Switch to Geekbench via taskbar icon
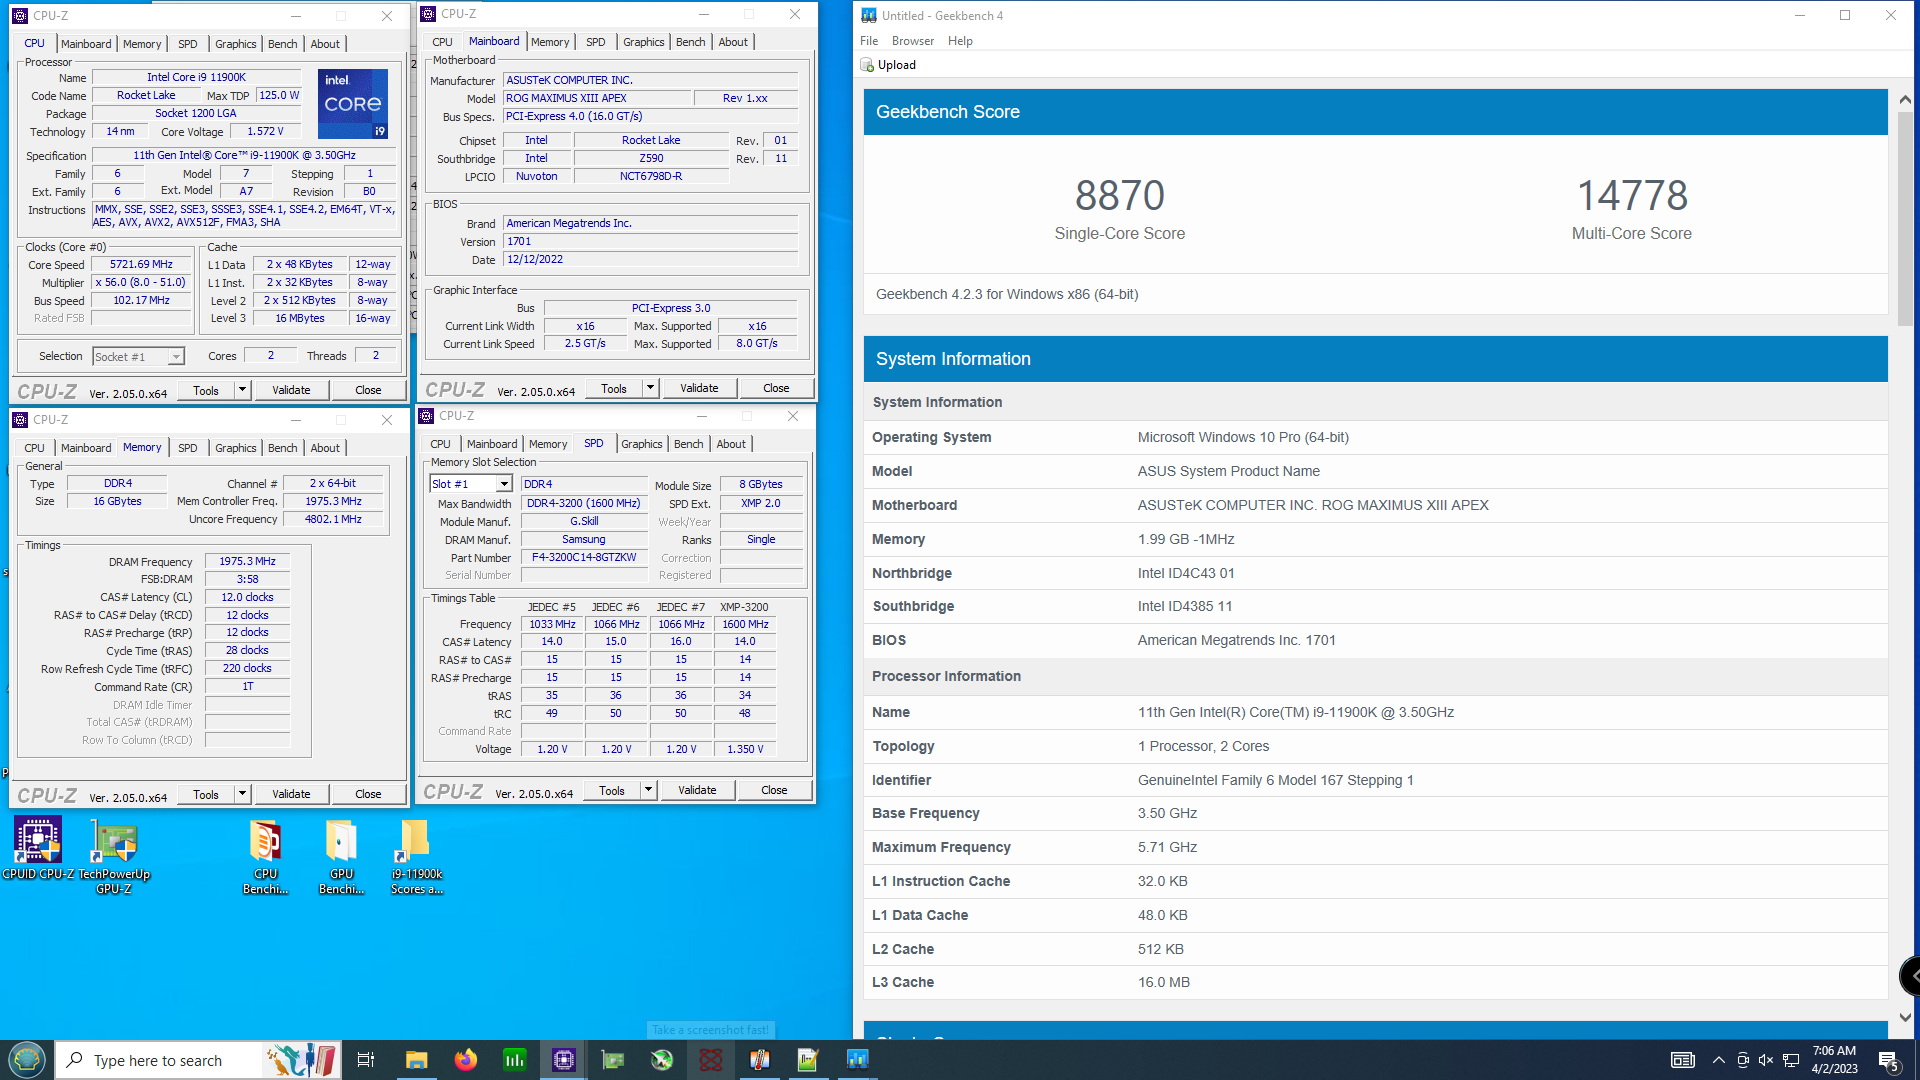Screen dimensions: 1920x1080 pyautogui.click(x=858, y=1060)
